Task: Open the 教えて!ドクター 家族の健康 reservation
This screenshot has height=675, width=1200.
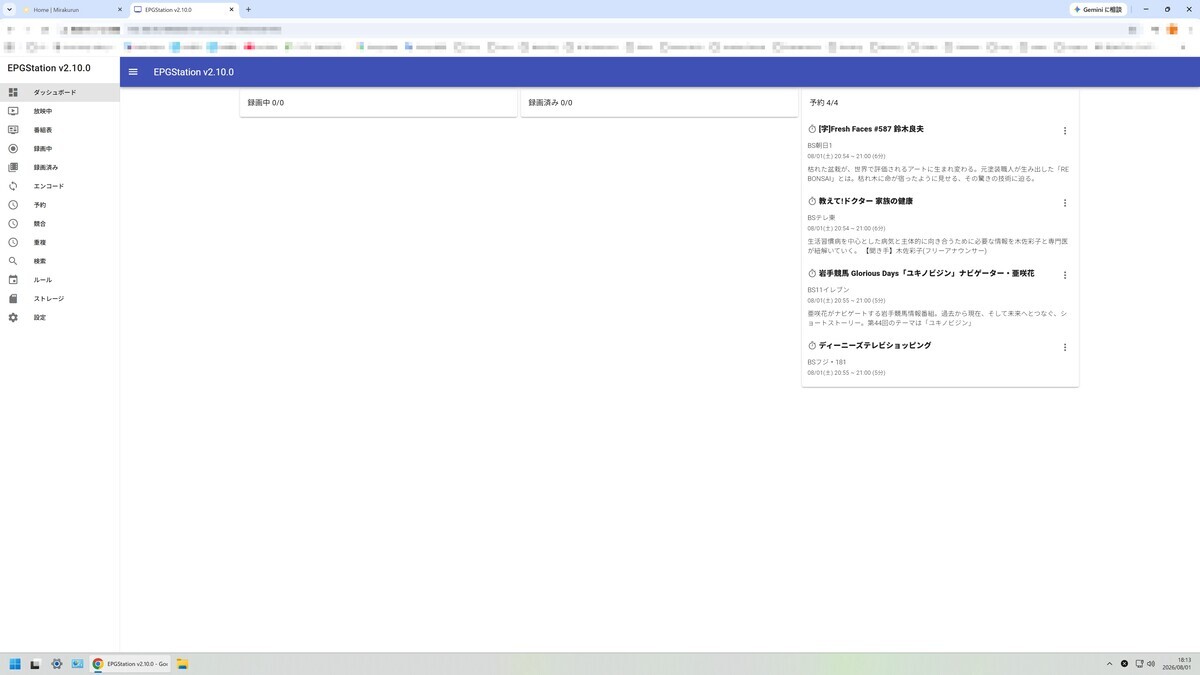Action: 865,201
